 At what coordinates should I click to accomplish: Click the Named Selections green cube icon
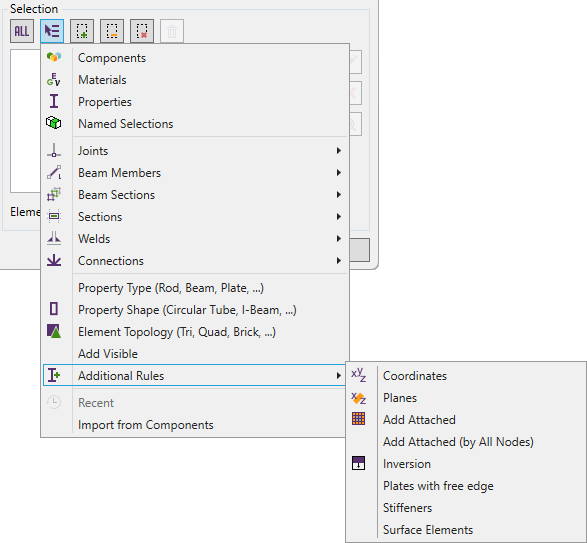(54, 123)
